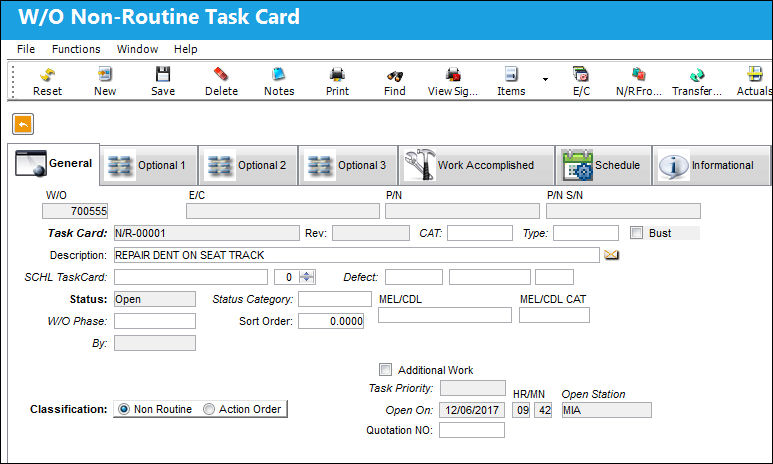Screen dimensions: 773x464
Task: Click the hour field showing 09
Action: [x=522, y=410]
